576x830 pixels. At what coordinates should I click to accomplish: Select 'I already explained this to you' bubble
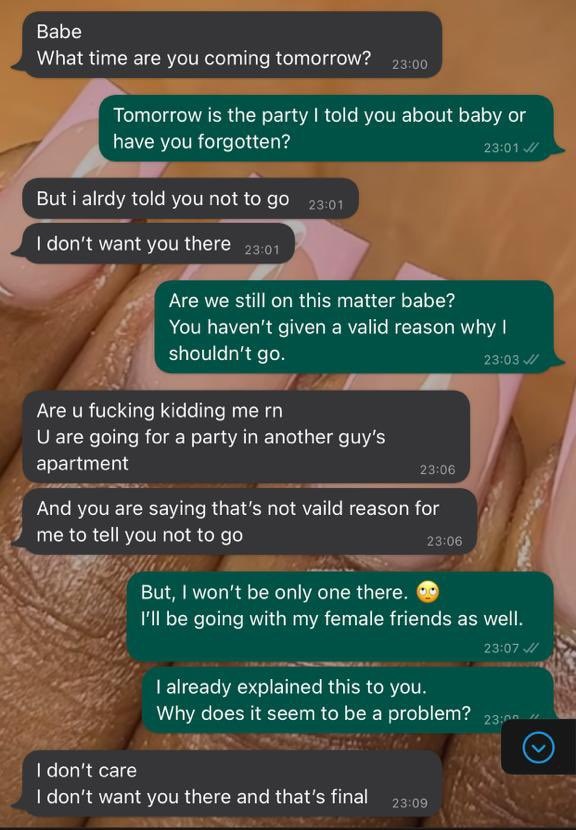[349, 700]
